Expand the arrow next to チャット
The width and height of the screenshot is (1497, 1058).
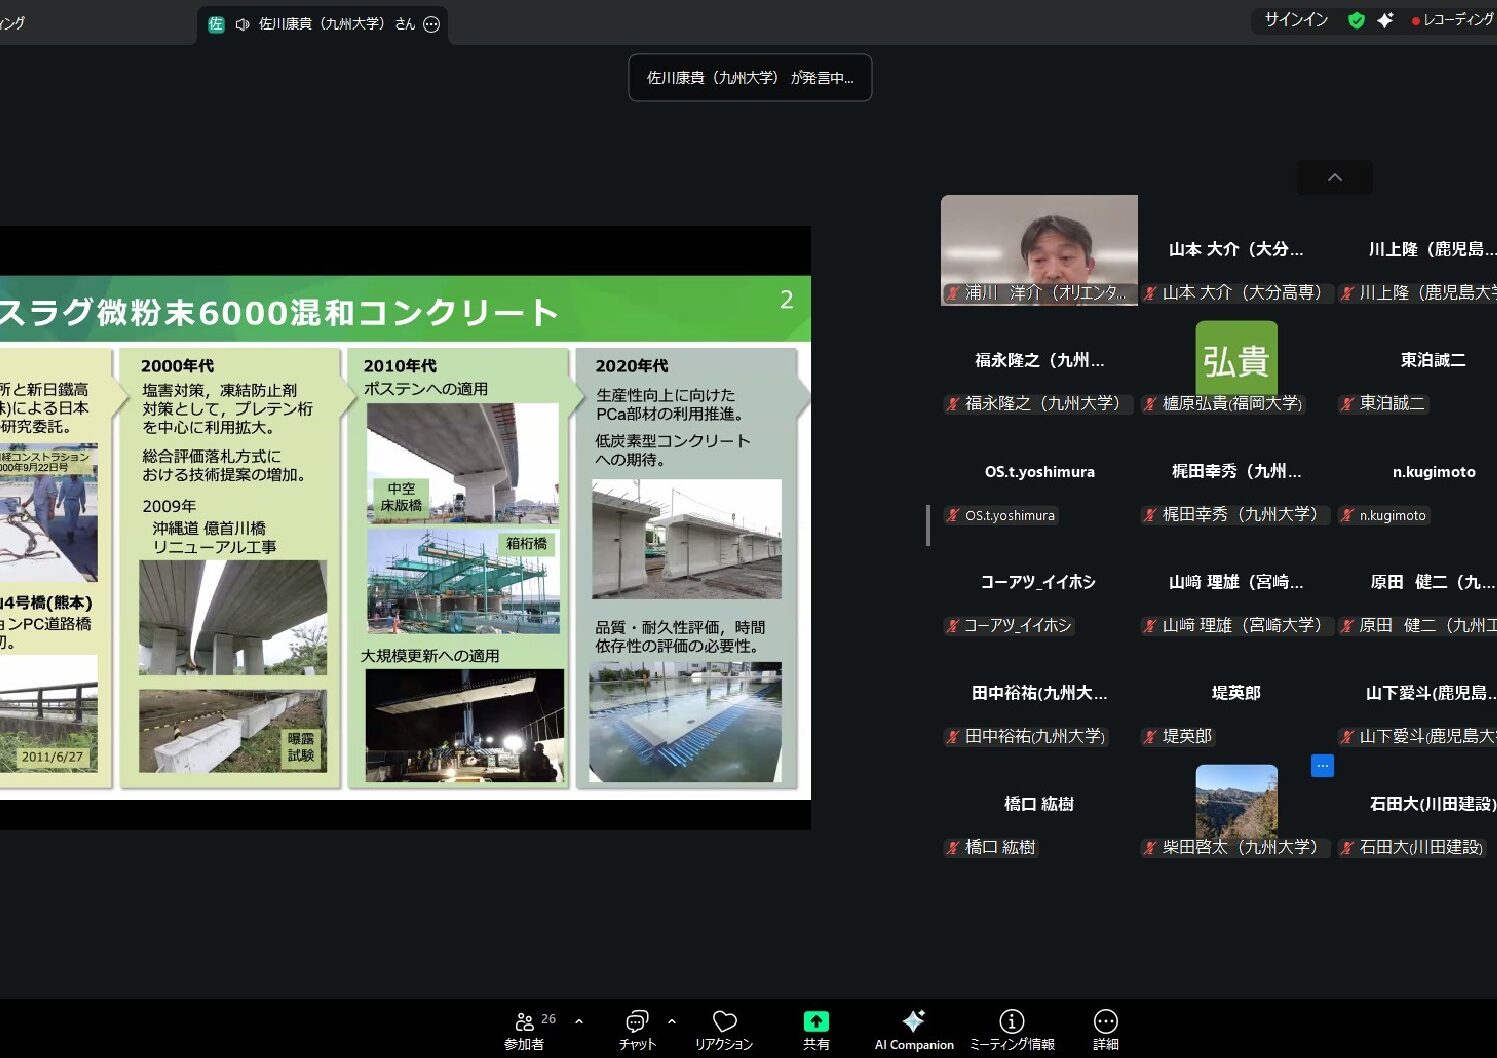tap(672, 1021)
